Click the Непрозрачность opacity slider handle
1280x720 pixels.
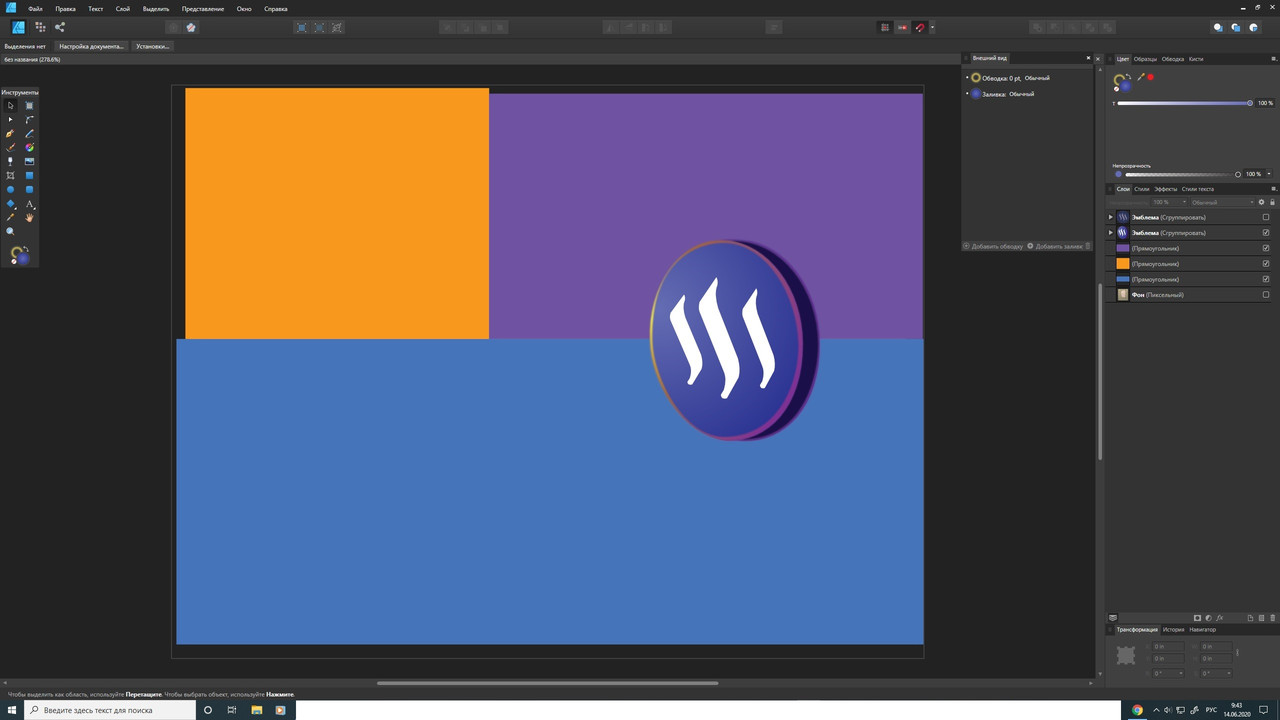click(1238, 174)
